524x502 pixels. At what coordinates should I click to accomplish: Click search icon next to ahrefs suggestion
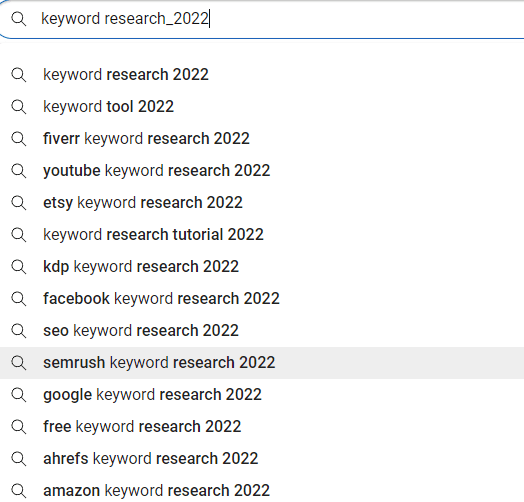(x=18, y=459)
